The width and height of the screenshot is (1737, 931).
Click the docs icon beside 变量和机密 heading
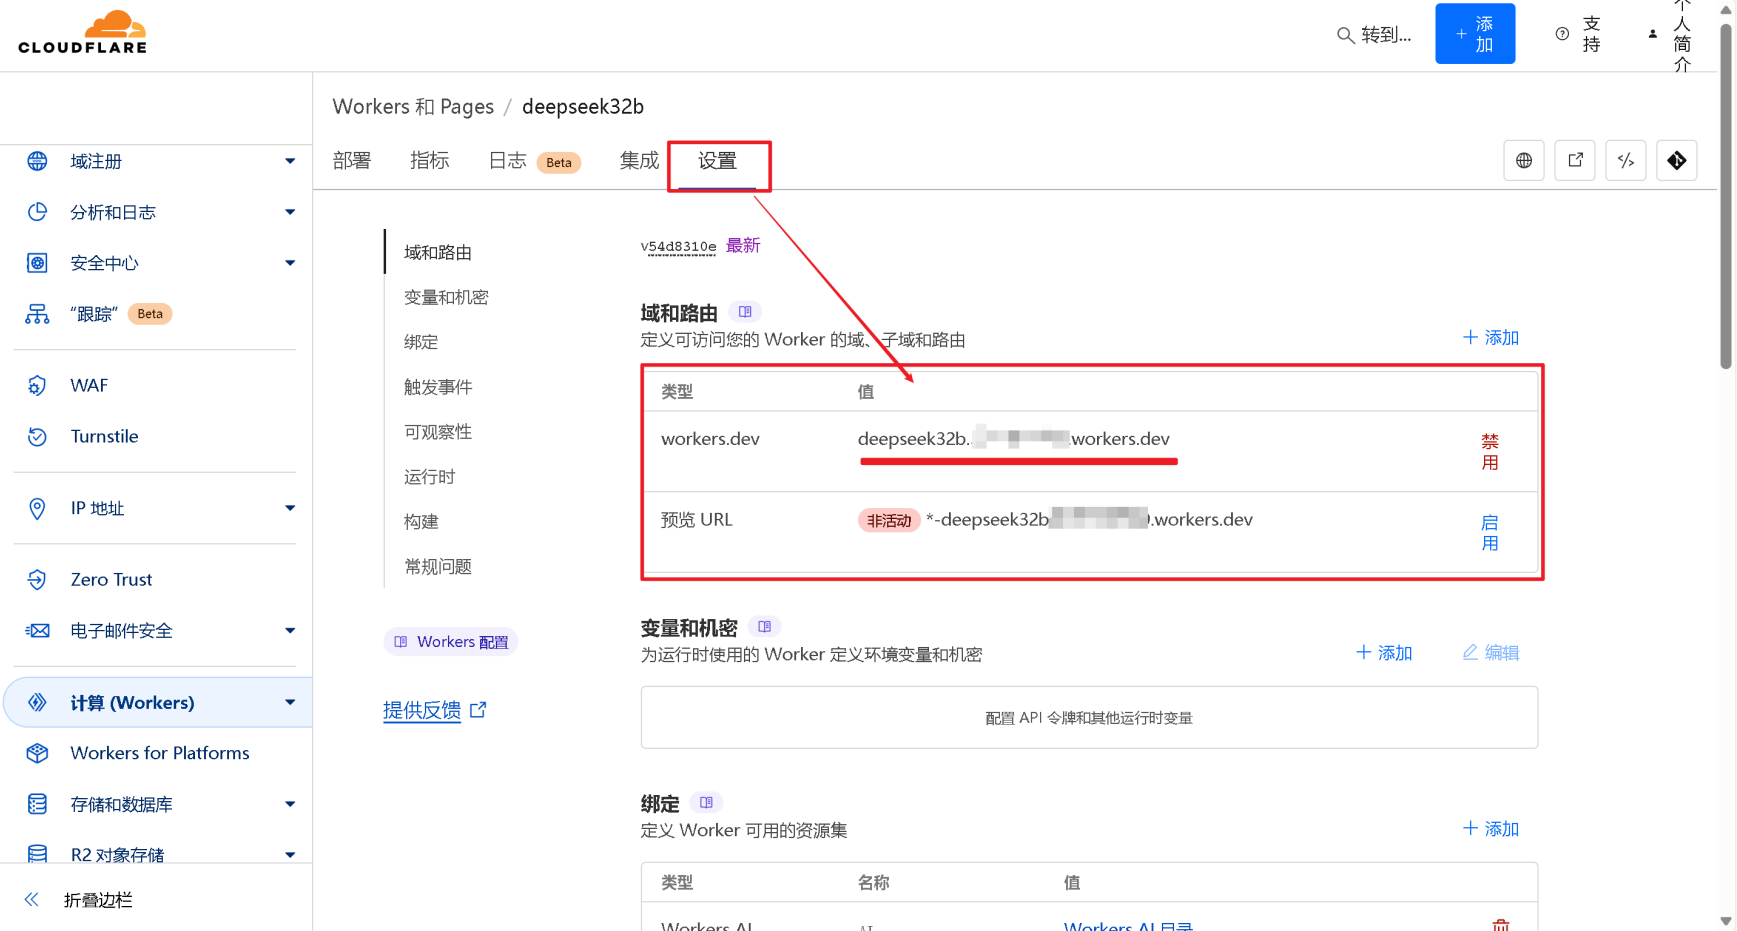click(765, 627)
